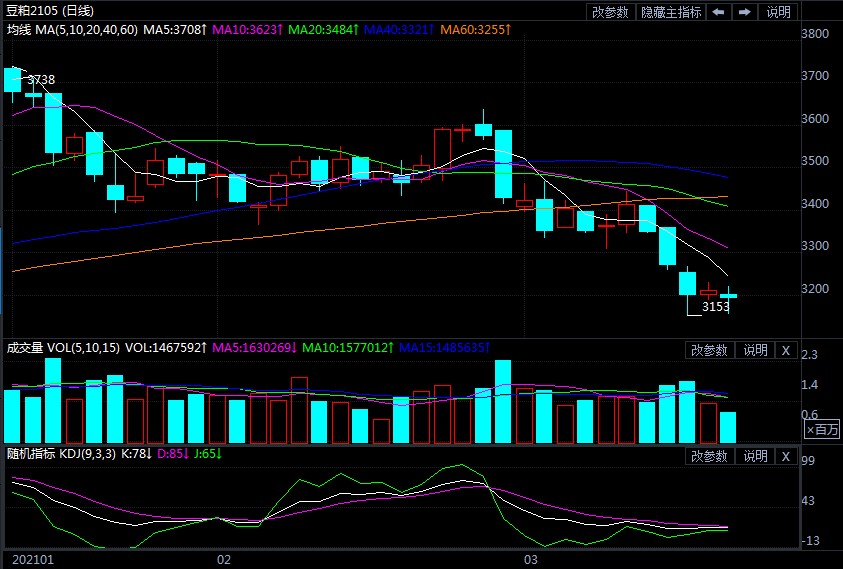
Task: Toggle 隐藏主指标 to hide main indicator
Action: (671, 12)
